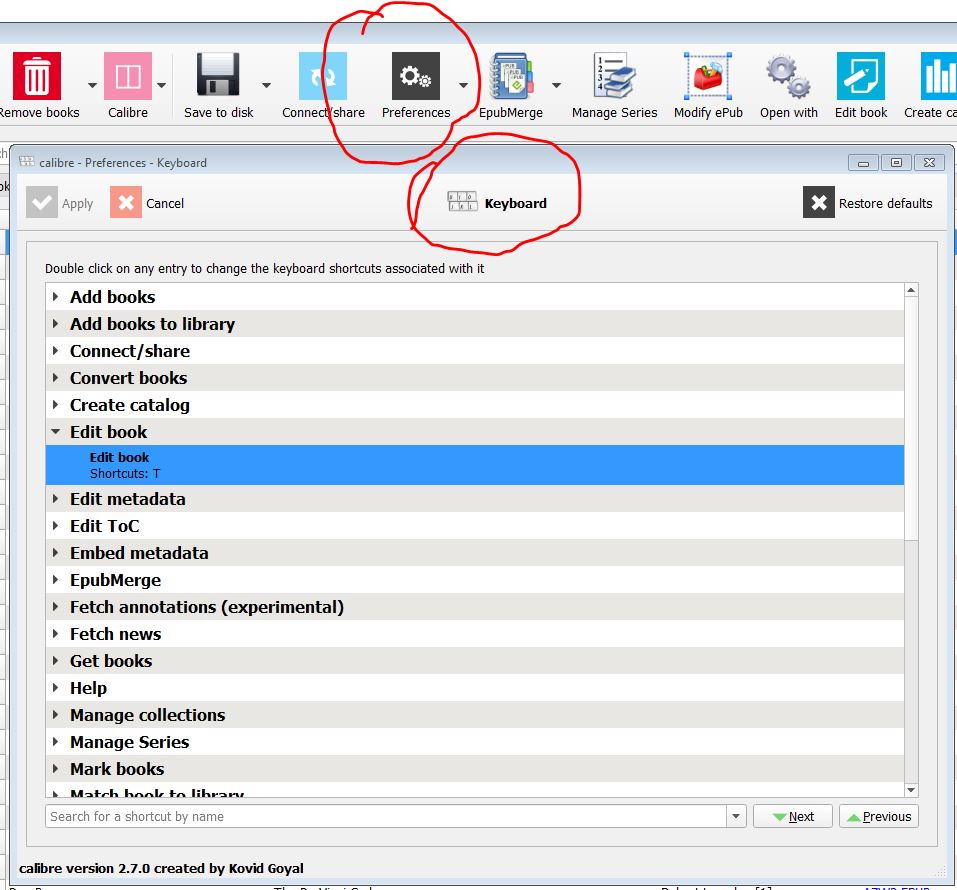Open the Calibre library dropdown arrow
Image resolution: width=957 pixels, height=890 pixels.
162,85
